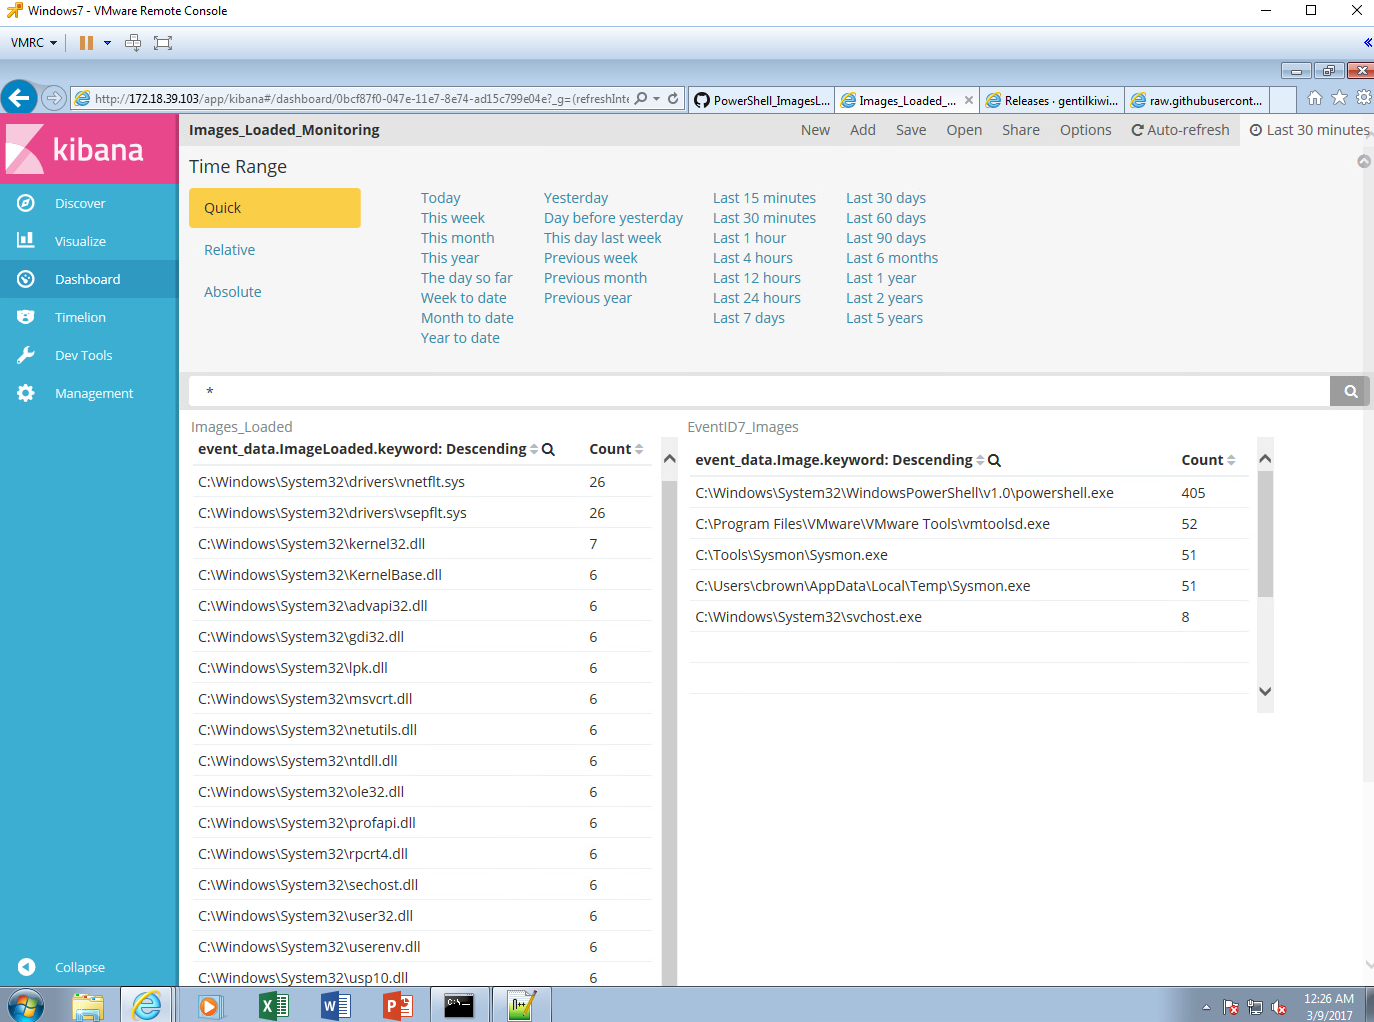The width and height of the screenshot is (1374, 1022).
Task: Select the Absolute time range tab
Action: point(233,292)
